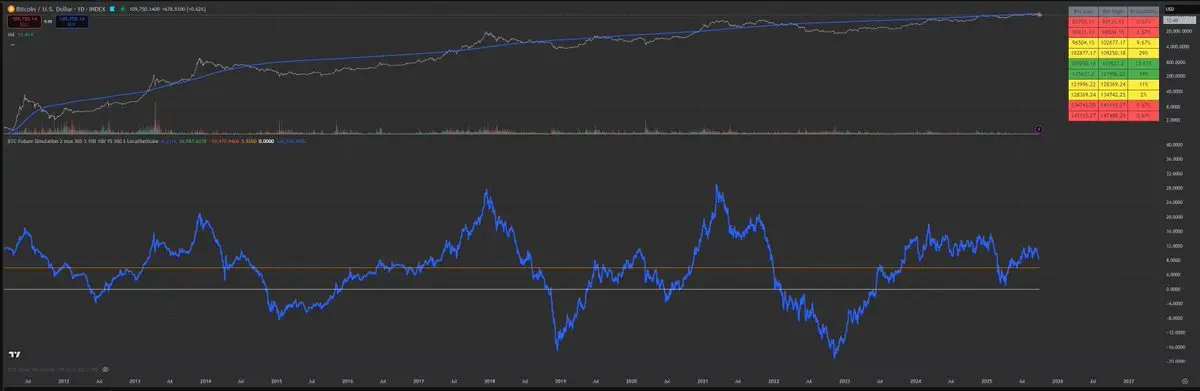Viewport: 1200px width, 391px height.
Task: Click the orange horizontal line in indicator pane
Action: tap(520, 267)
